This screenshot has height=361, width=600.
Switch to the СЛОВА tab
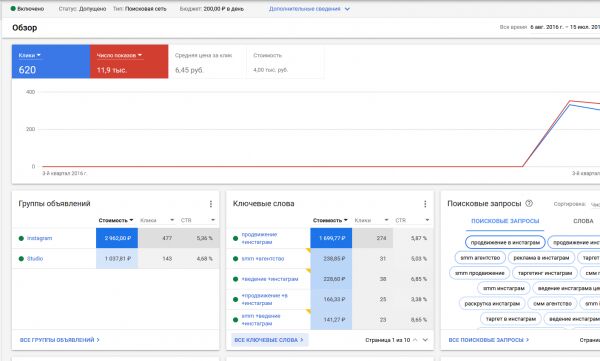click(583, 221)
